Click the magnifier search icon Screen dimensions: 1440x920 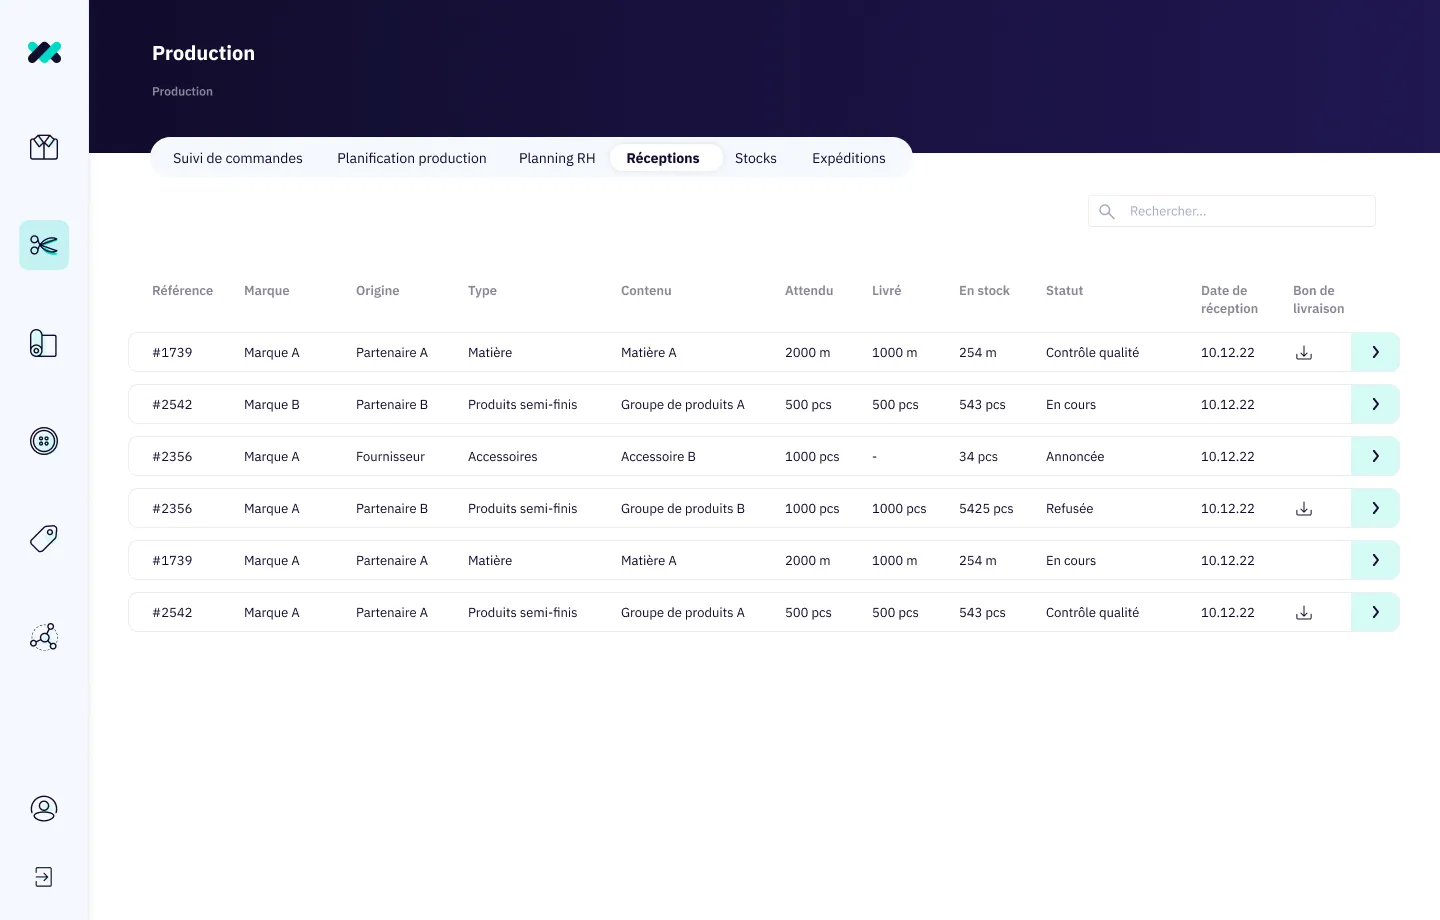tap(1107, 211)
